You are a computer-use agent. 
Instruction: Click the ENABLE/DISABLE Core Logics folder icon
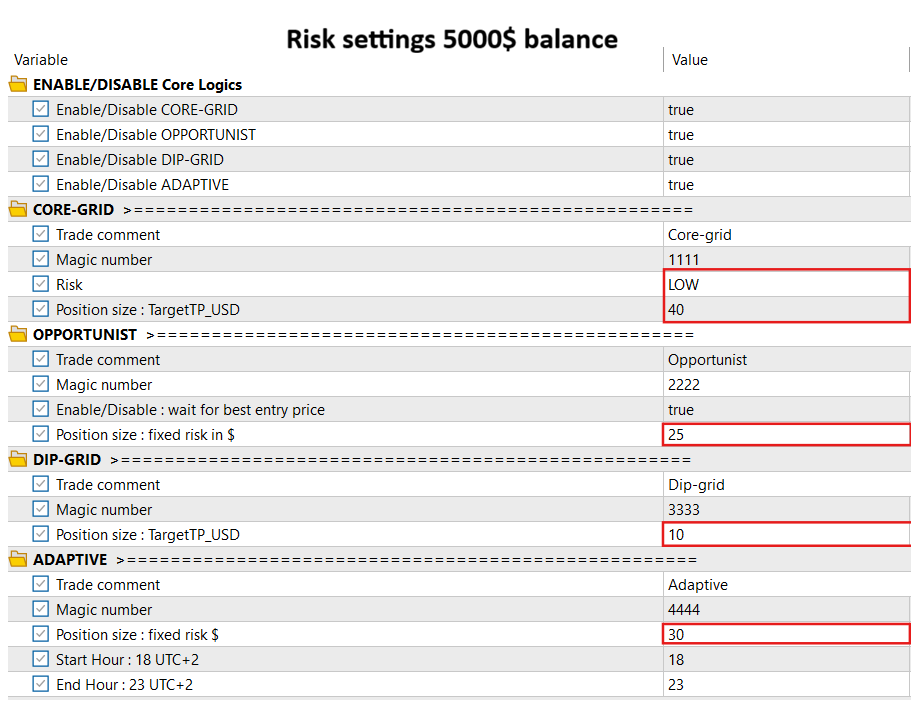(18, 85)
